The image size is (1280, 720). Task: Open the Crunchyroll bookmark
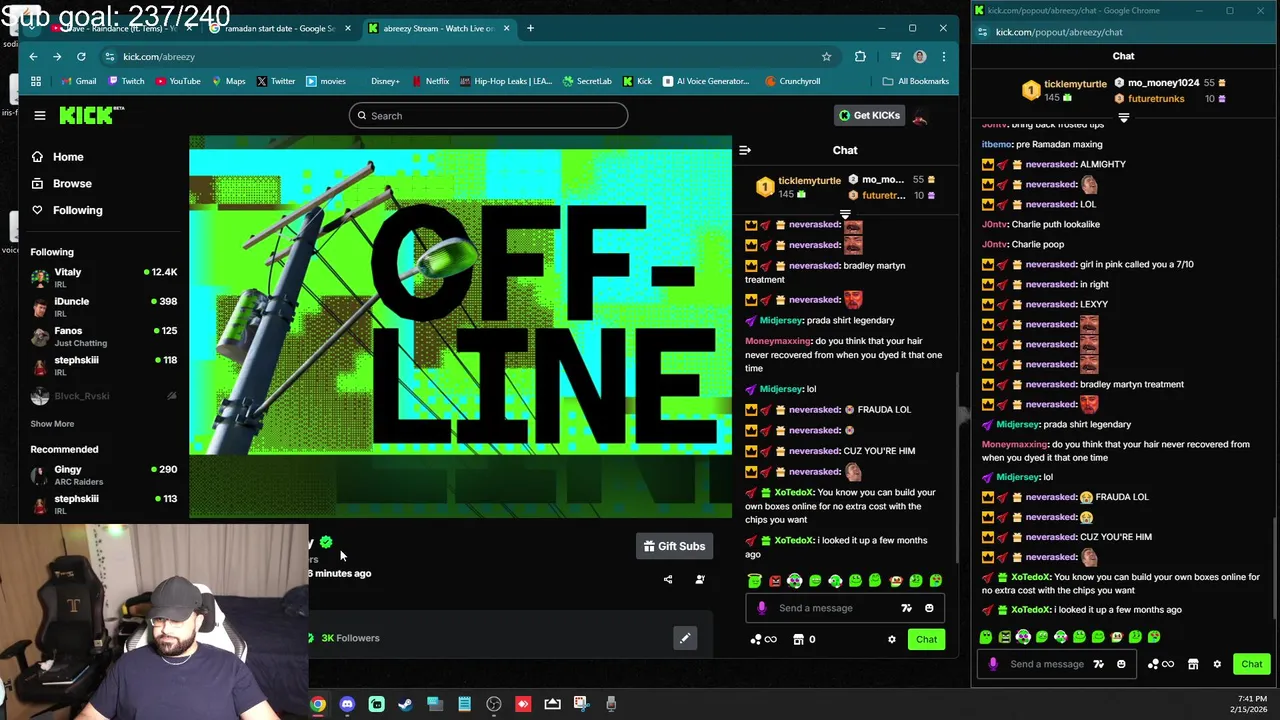point(792,81)
